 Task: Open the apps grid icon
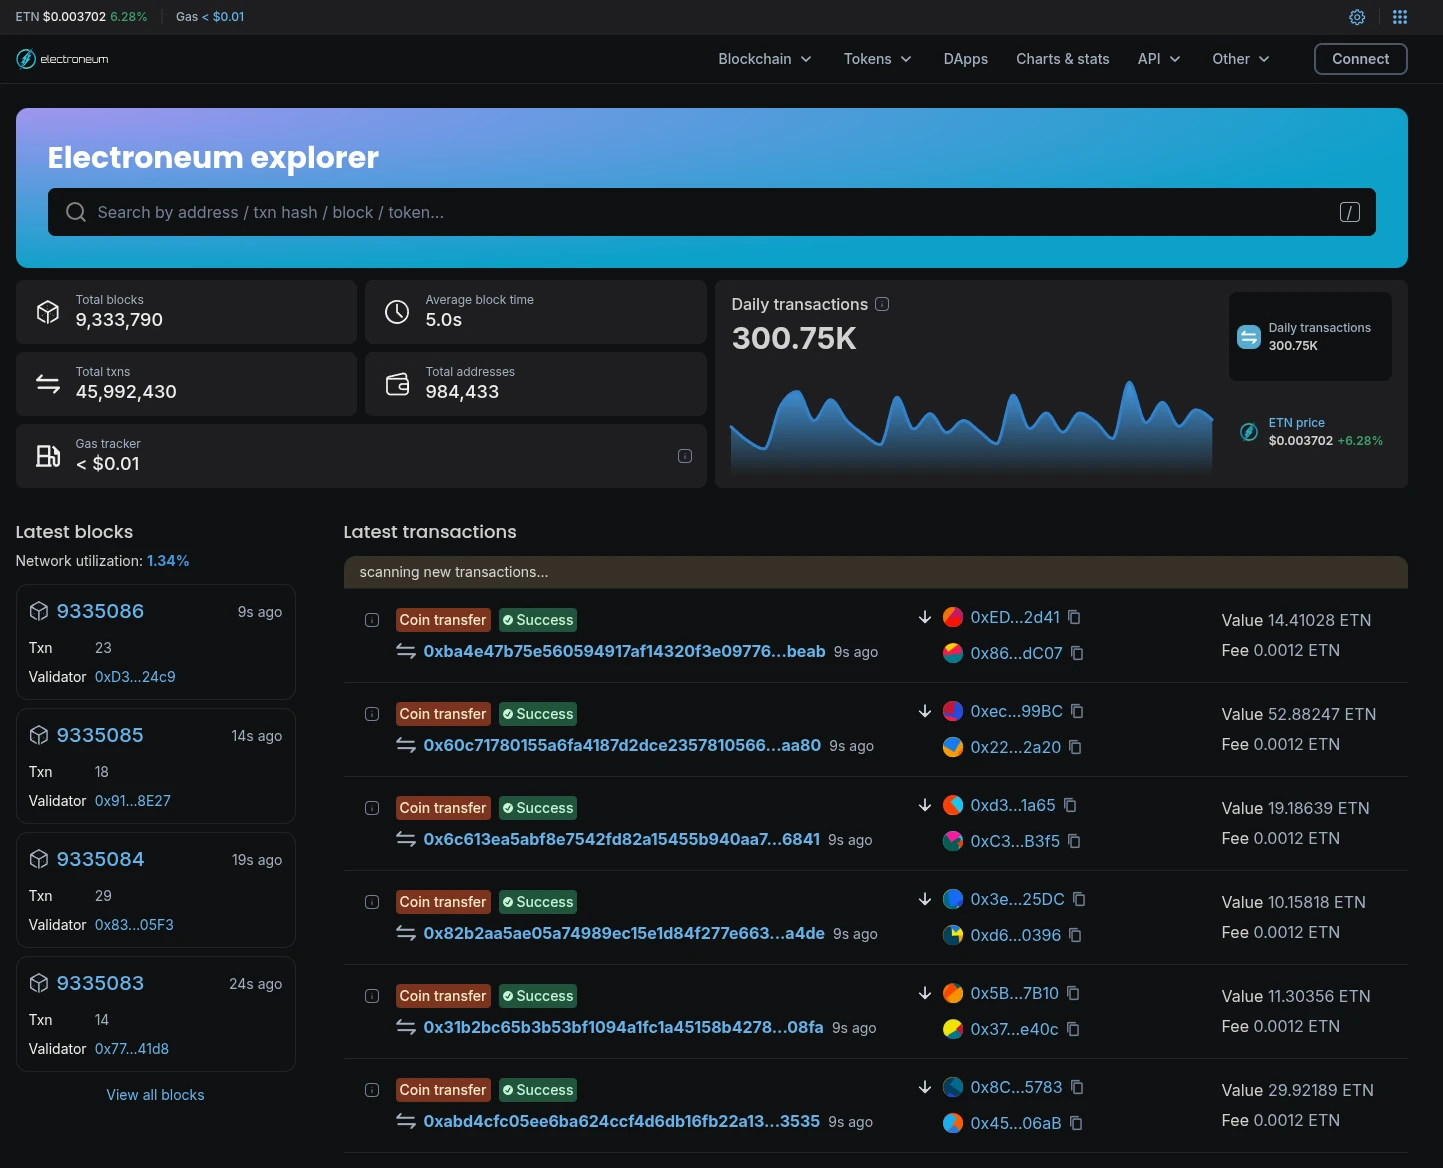pyautogui.click(x=1400, y=17)
